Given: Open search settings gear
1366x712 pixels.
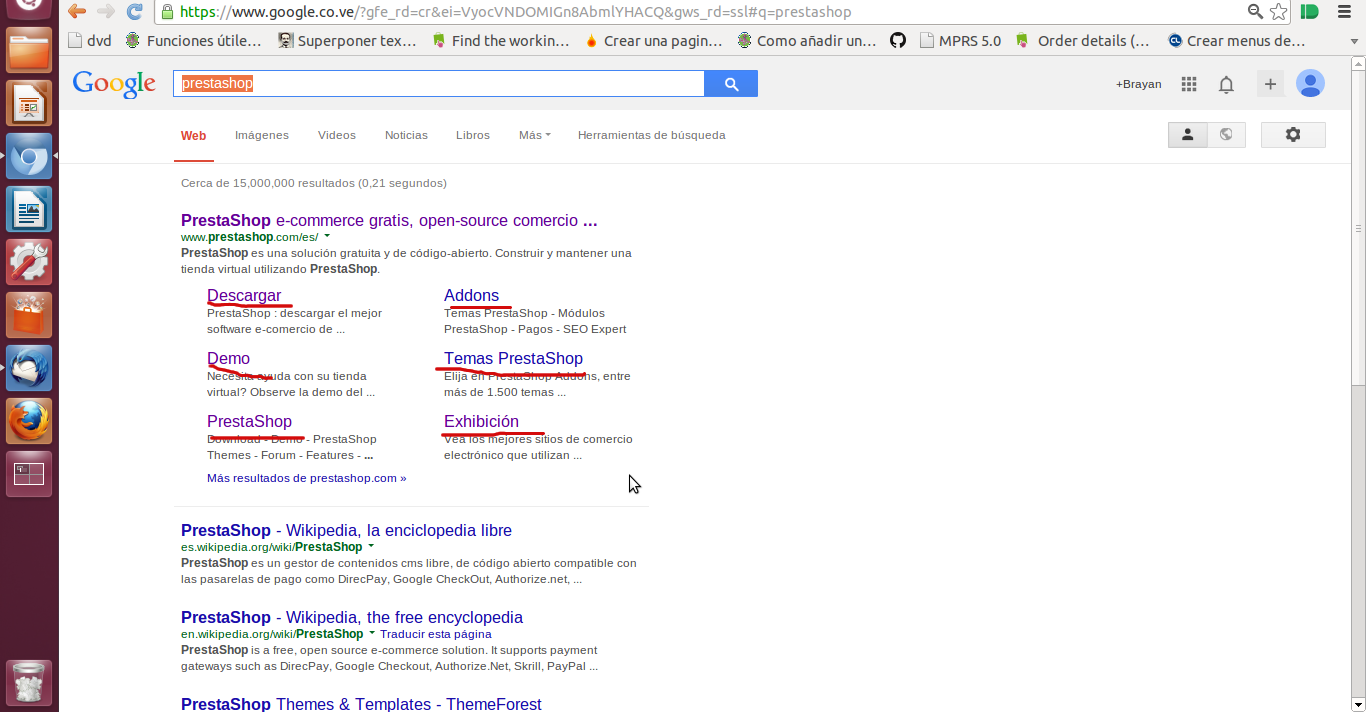Looking at the screenshot, I should [1293, 134].
